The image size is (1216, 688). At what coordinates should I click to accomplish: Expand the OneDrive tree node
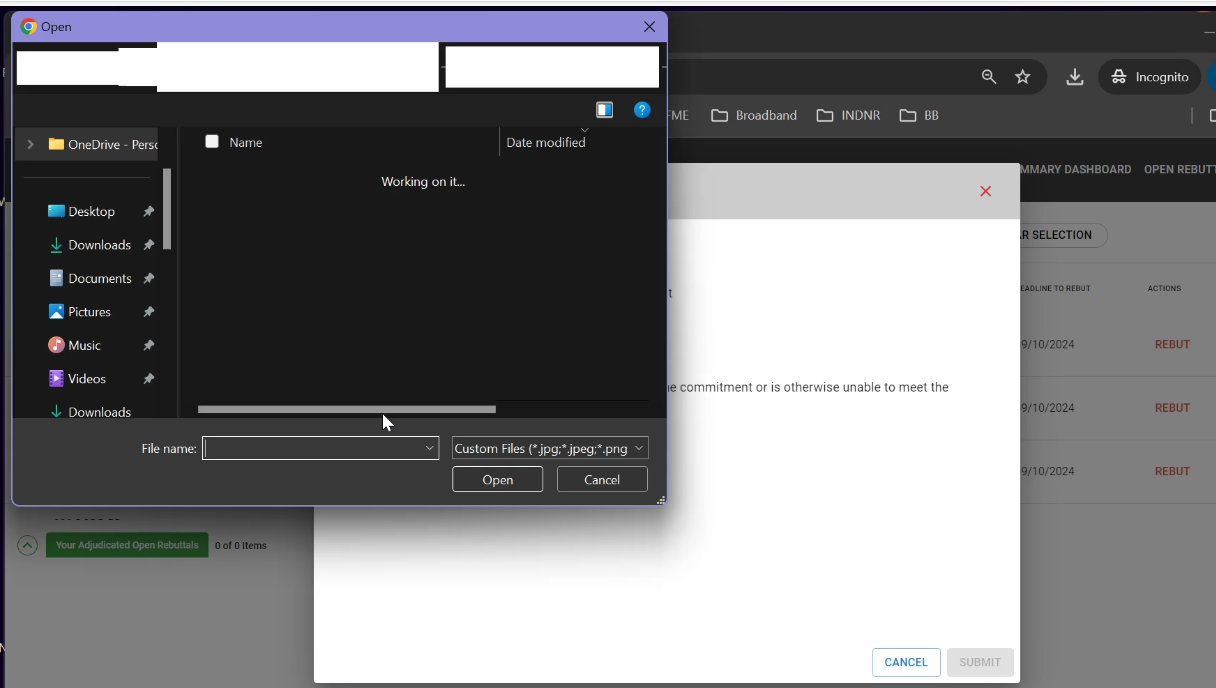(x=30, y=145)
